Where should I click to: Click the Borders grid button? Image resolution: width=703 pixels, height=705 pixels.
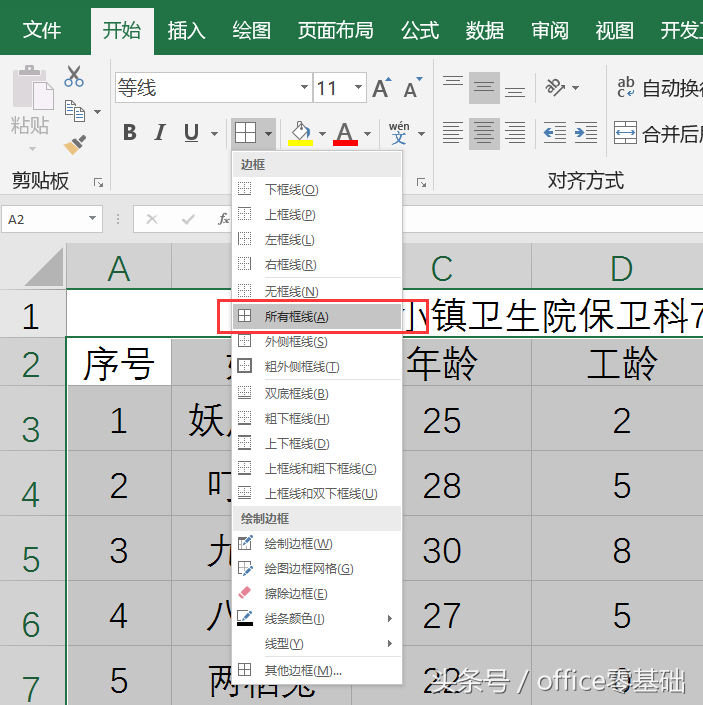pyautogui.click(x=246, y=133)
